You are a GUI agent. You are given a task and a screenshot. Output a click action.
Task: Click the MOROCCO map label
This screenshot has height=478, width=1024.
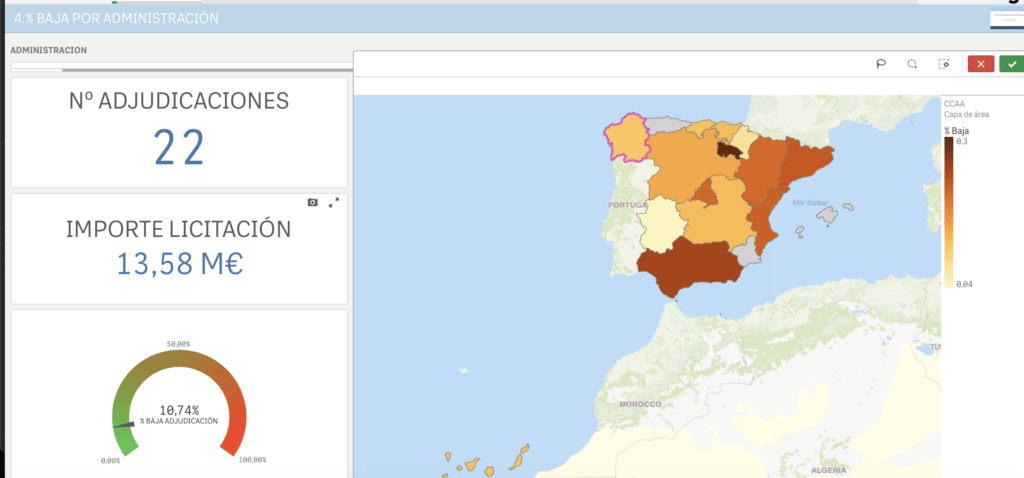coord(640,404)
